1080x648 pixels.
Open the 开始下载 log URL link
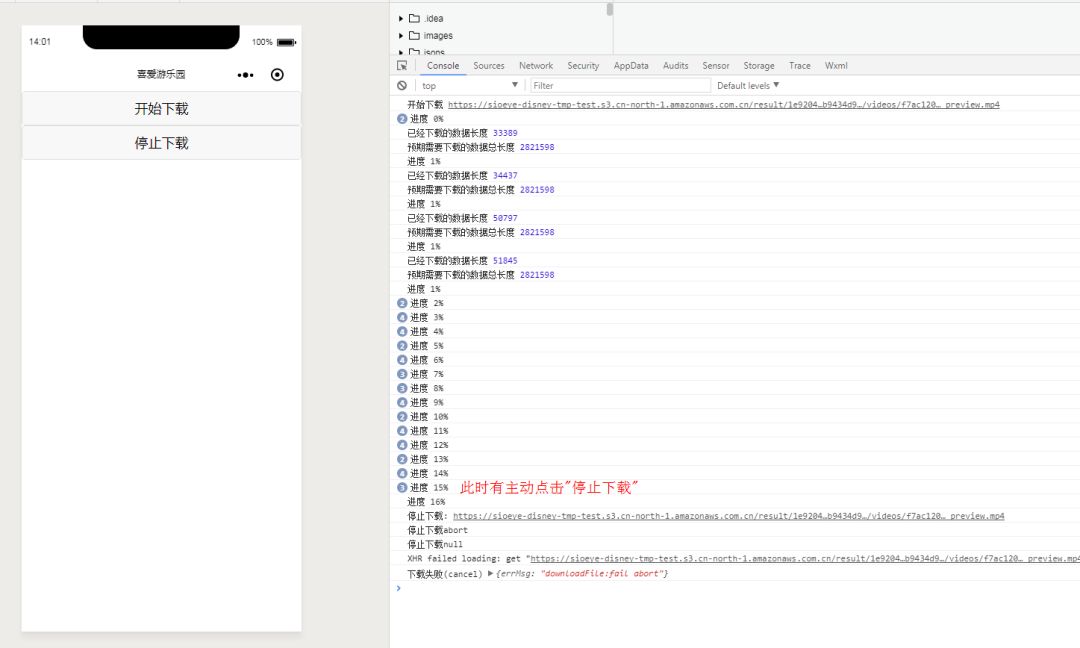click(x=724, y=105)
